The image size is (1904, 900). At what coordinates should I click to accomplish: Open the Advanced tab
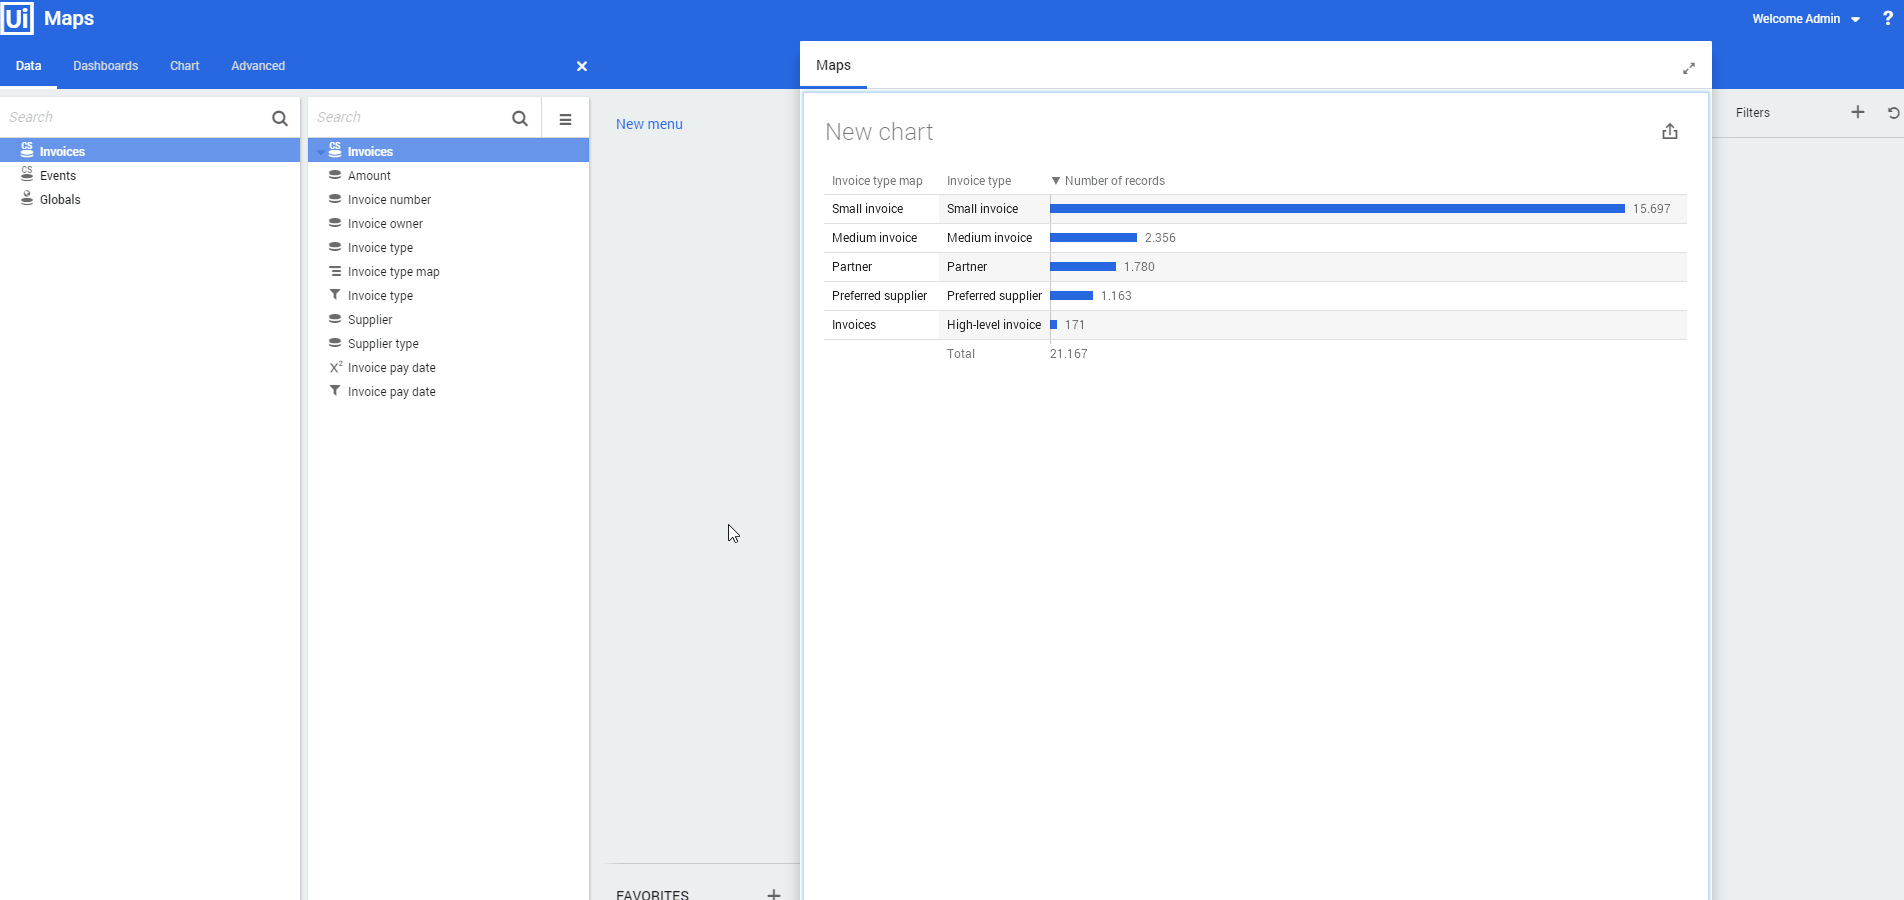coord(258,66)
